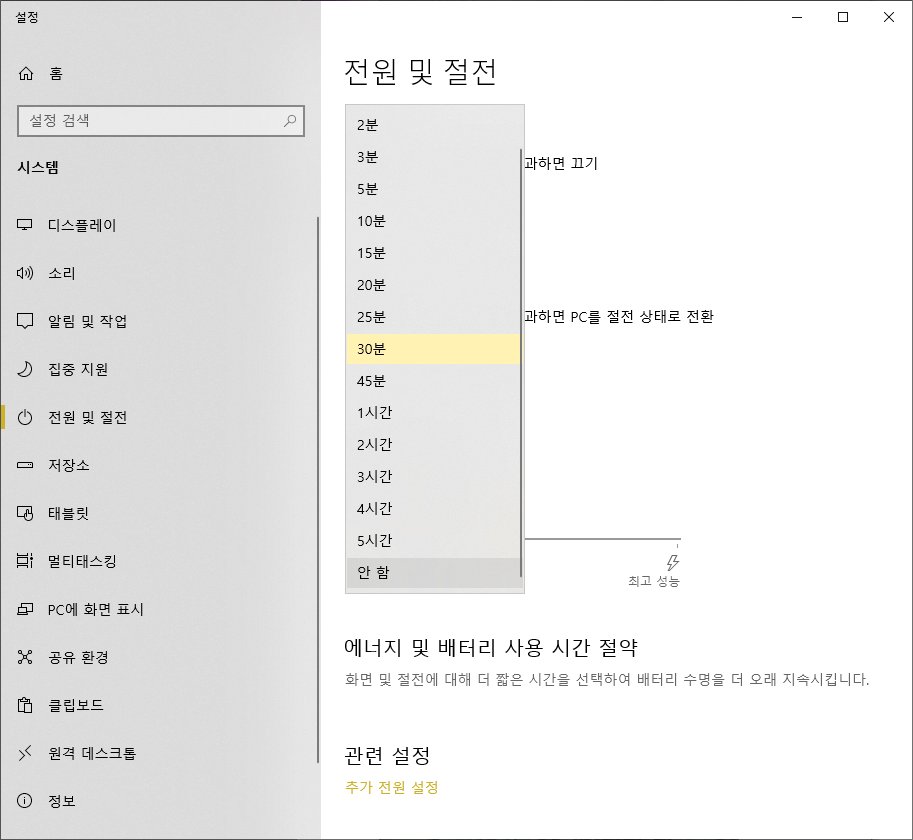Open 추가 전원 설정 link
The width and height of the screenshot is (913, 840).
point(391,788)
